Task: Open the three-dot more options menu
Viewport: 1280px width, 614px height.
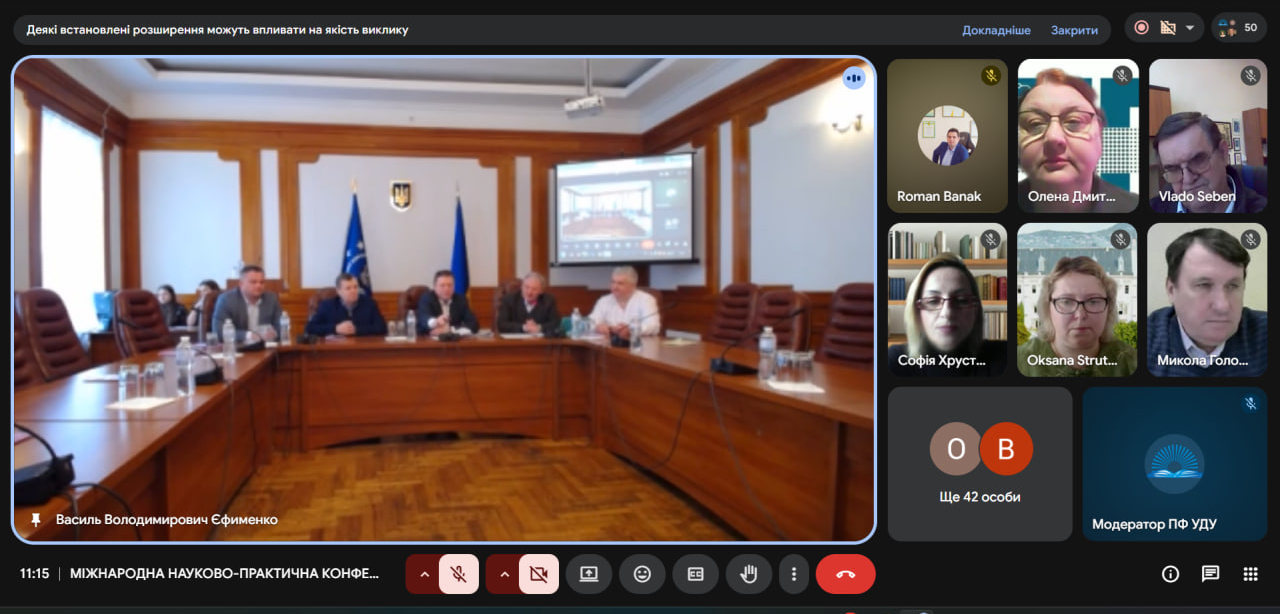Action: (794, 574)
